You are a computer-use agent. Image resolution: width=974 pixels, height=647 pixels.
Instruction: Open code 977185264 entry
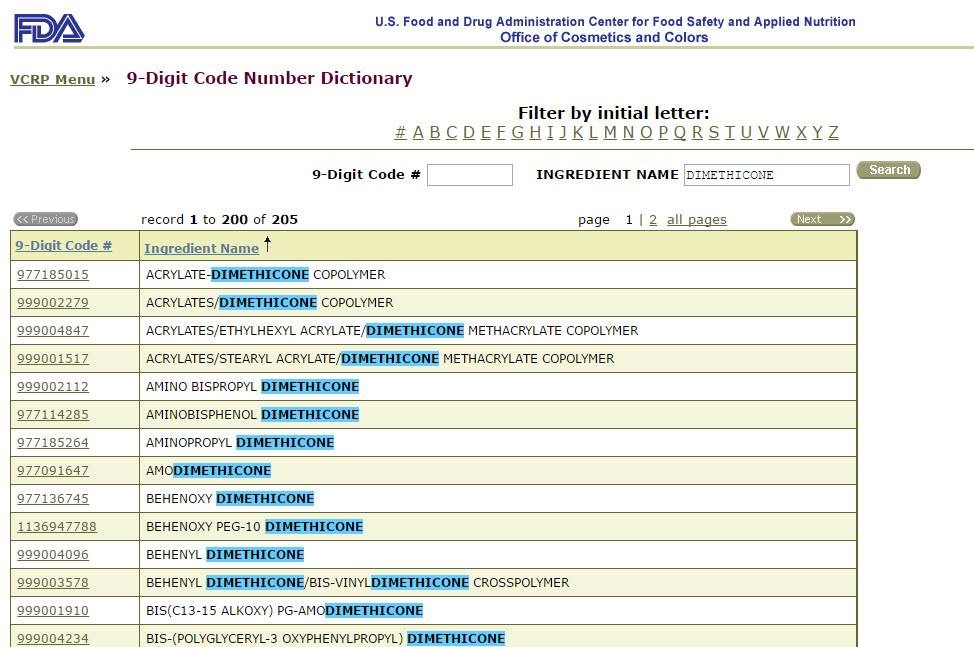pos(53,443)
